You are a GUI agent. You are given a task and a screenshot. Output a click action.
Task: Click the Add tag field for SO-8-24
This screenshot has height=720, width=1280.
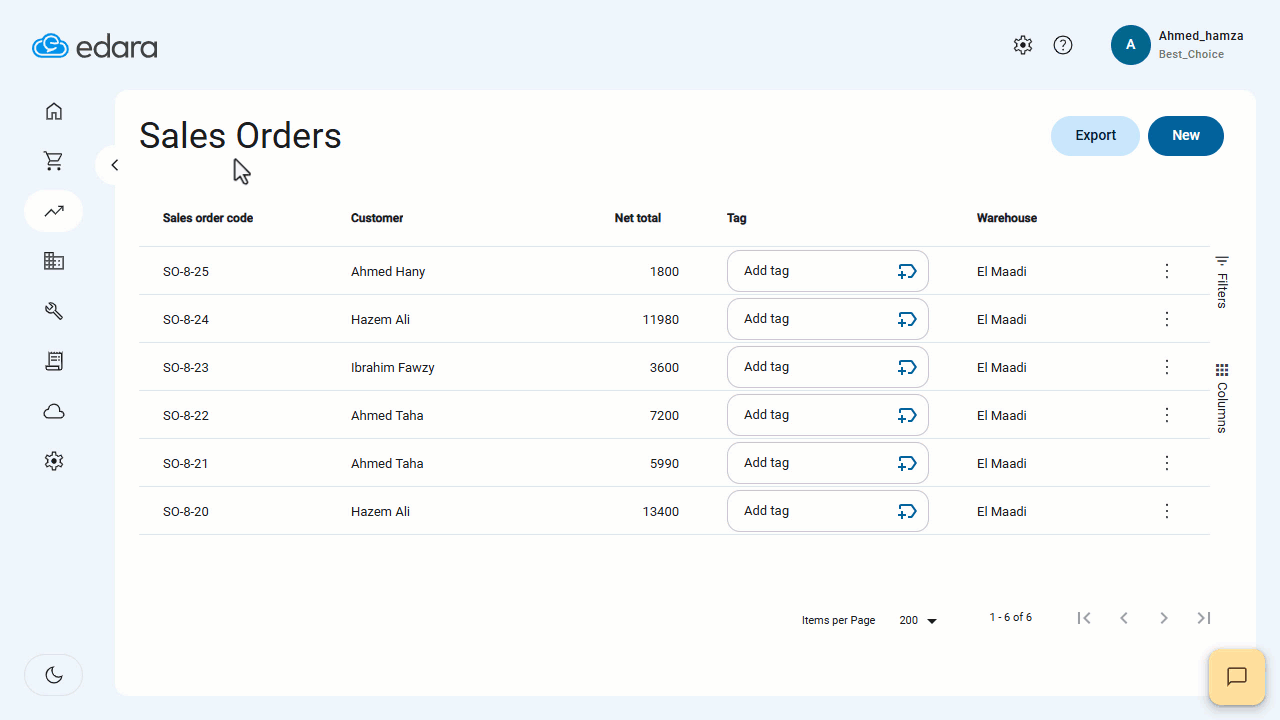click(828, 319)
